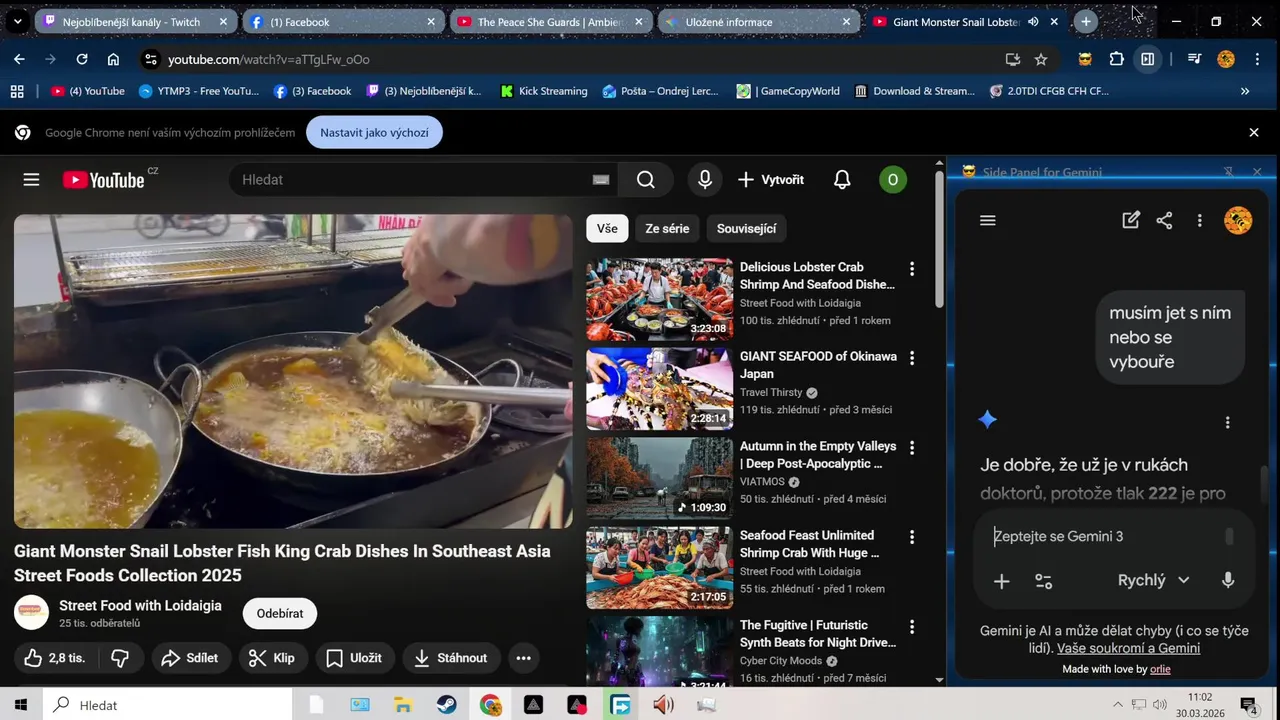Open Seafood Feast Unlimited video thumbnail
Viewport: 1280px width, 720px height.
tap(659, 568)
